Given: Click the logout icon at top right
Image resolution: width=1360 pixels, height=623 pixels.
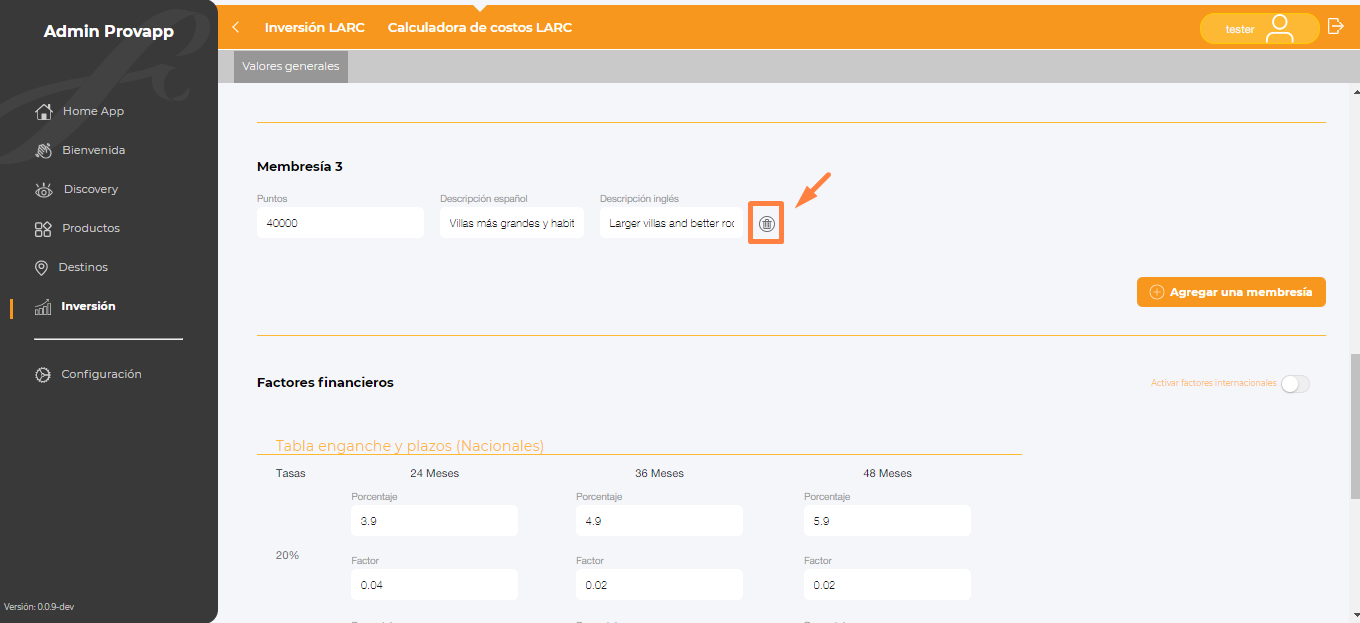Looking at the screenshot, I should point(1335,27).
